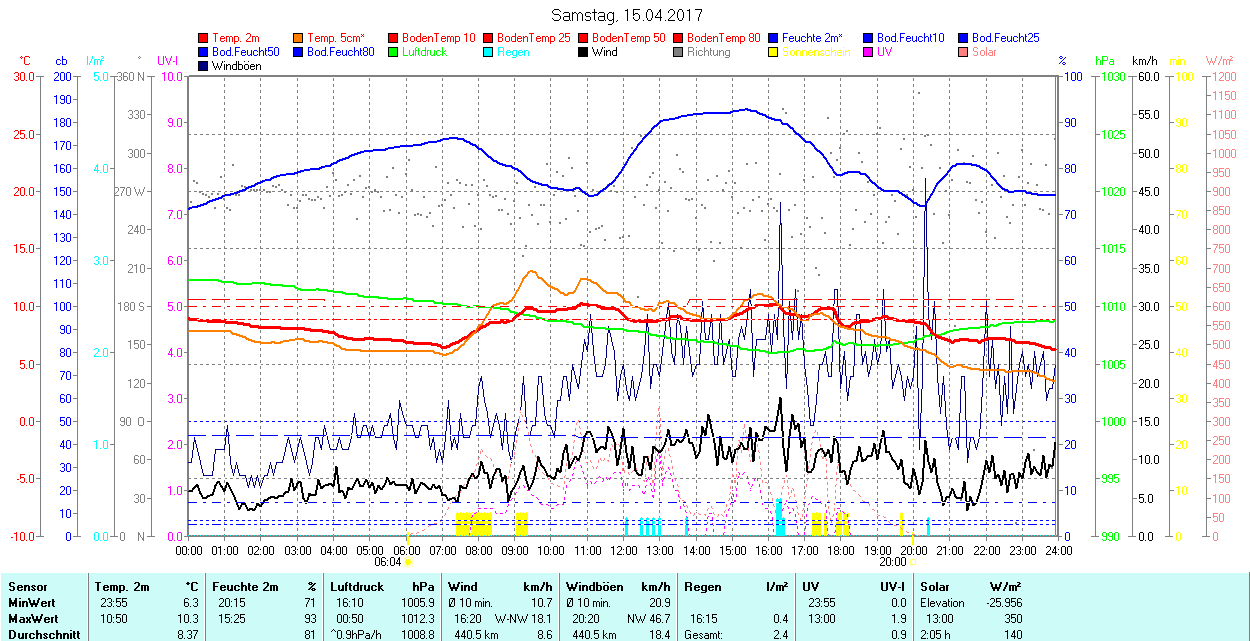Click the cyan Regen legend swatch
Image resolution: width=1250 pixels, height=641 pixels.
[x=487, y=52]
